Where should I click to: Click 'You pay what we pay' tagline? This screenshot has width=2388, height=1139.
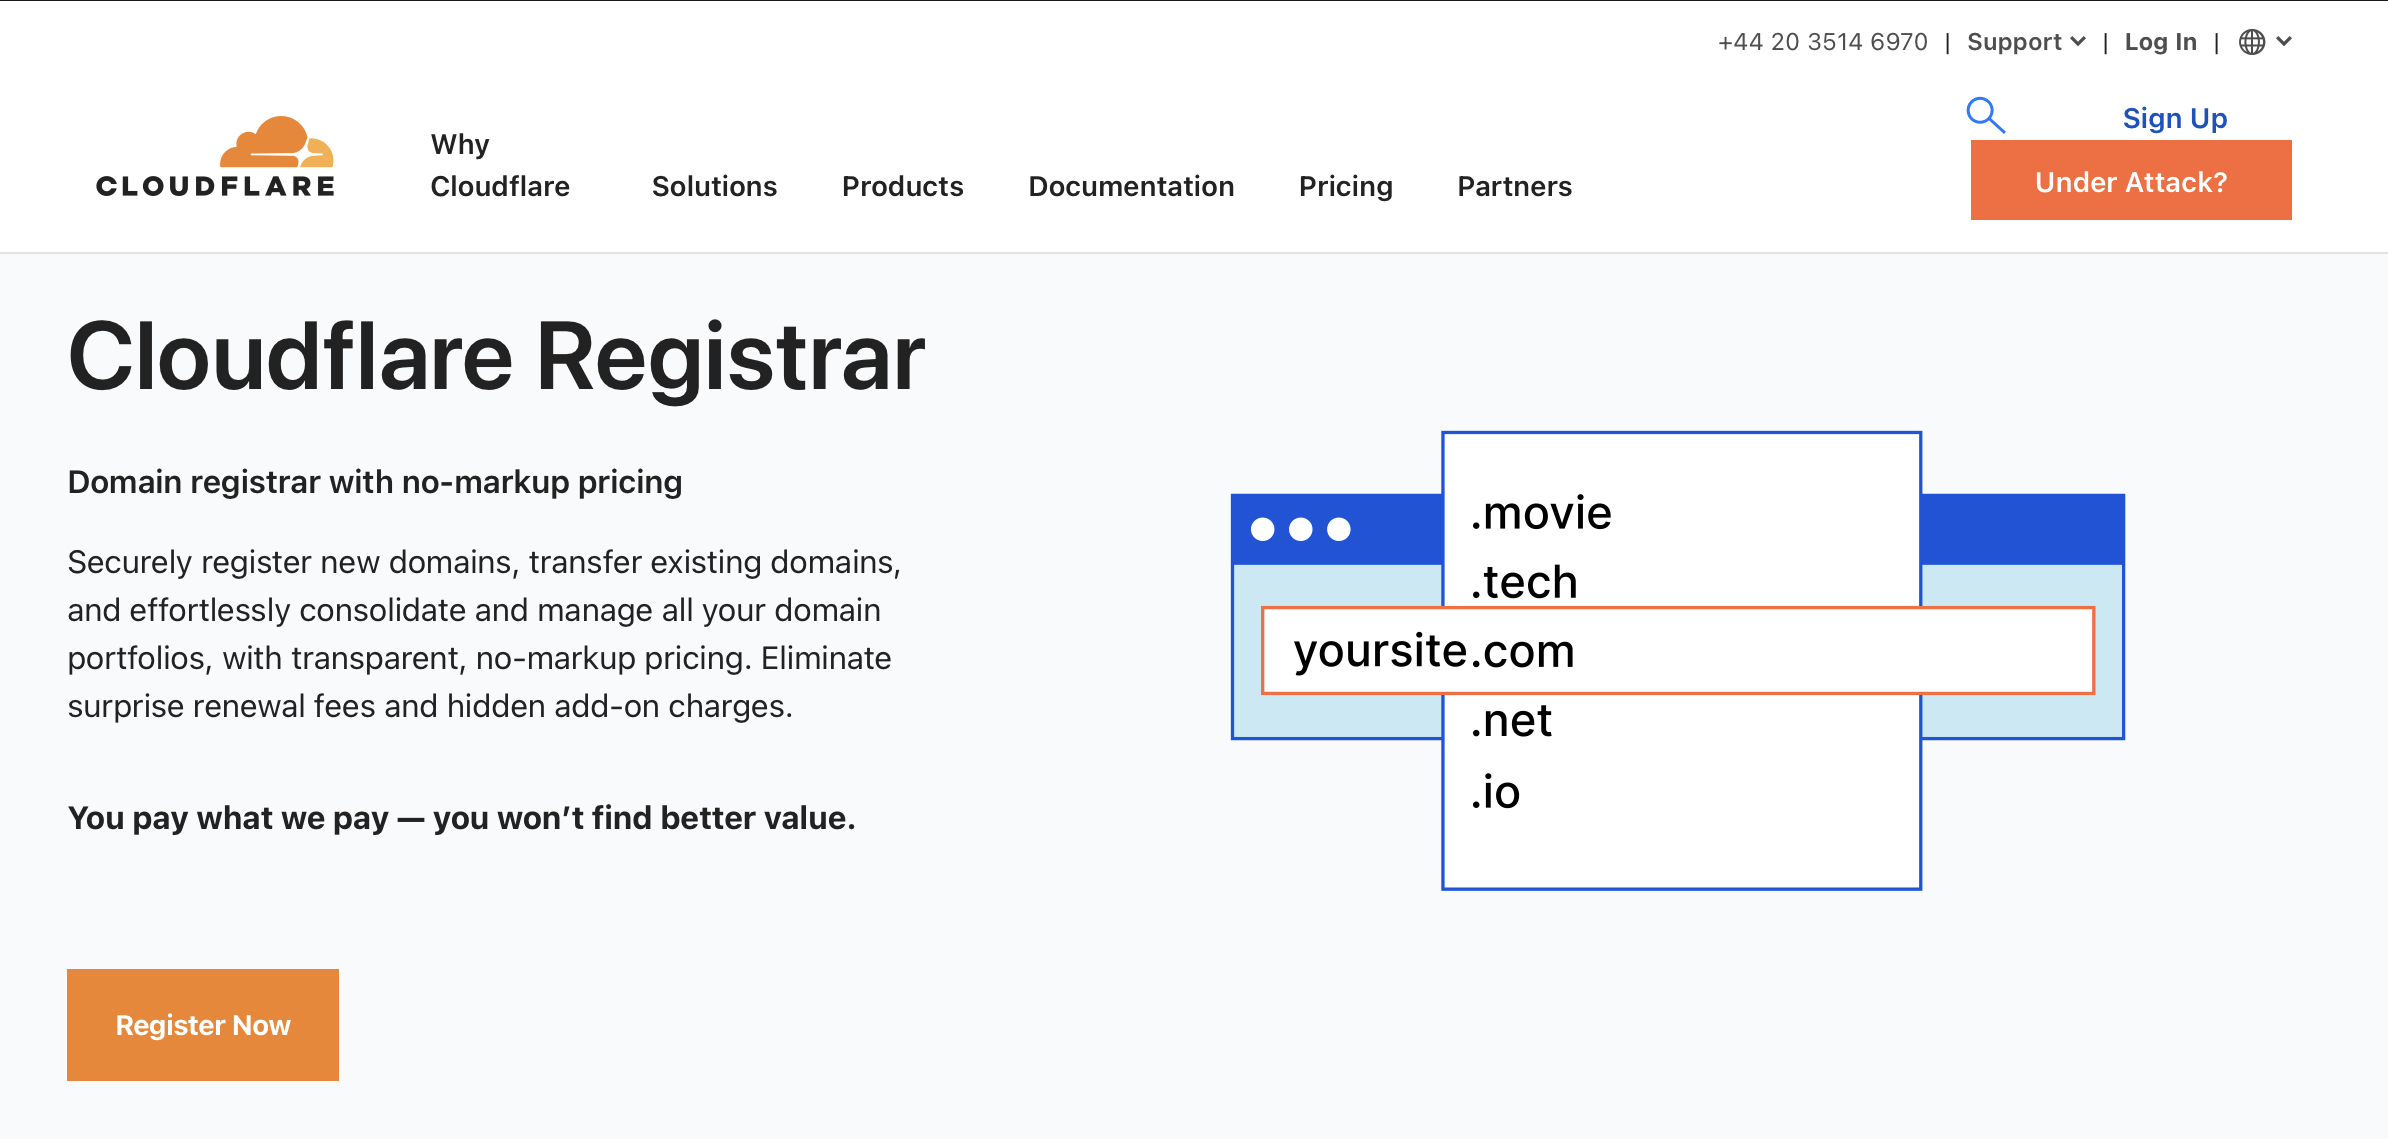click(462, 818)
